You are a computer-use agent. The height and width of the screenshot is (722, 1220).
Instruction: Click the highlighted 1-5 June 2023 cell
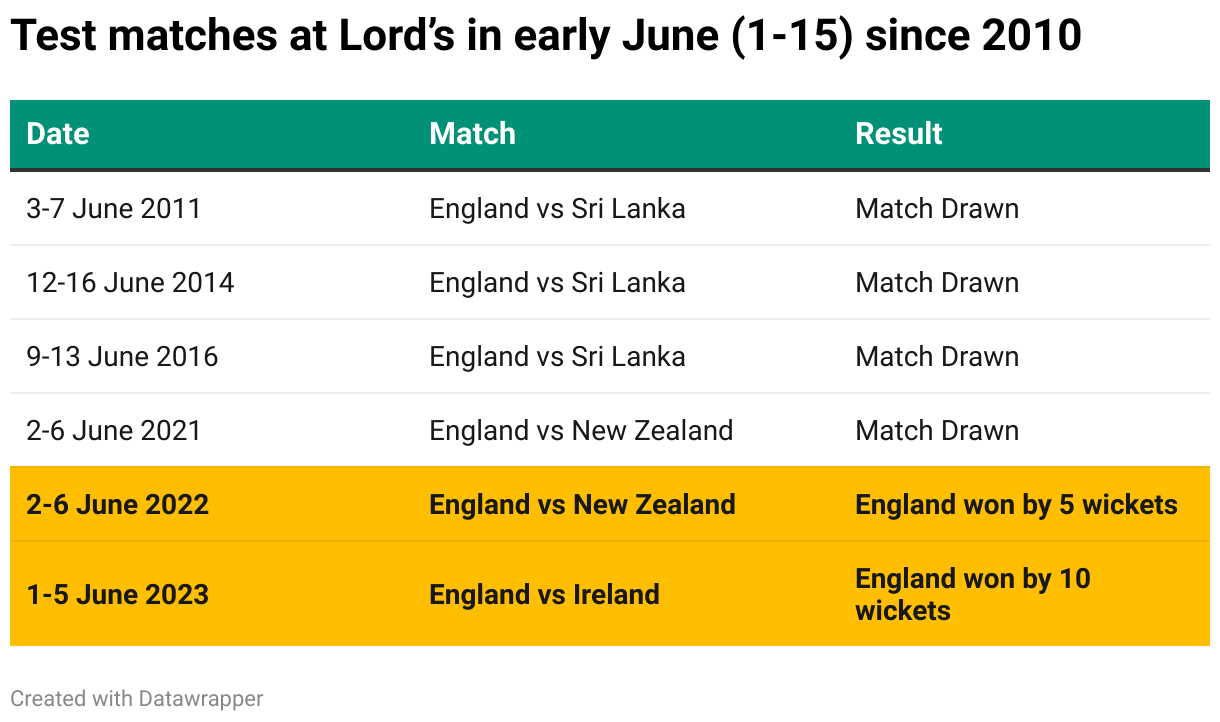click(118, 595)
